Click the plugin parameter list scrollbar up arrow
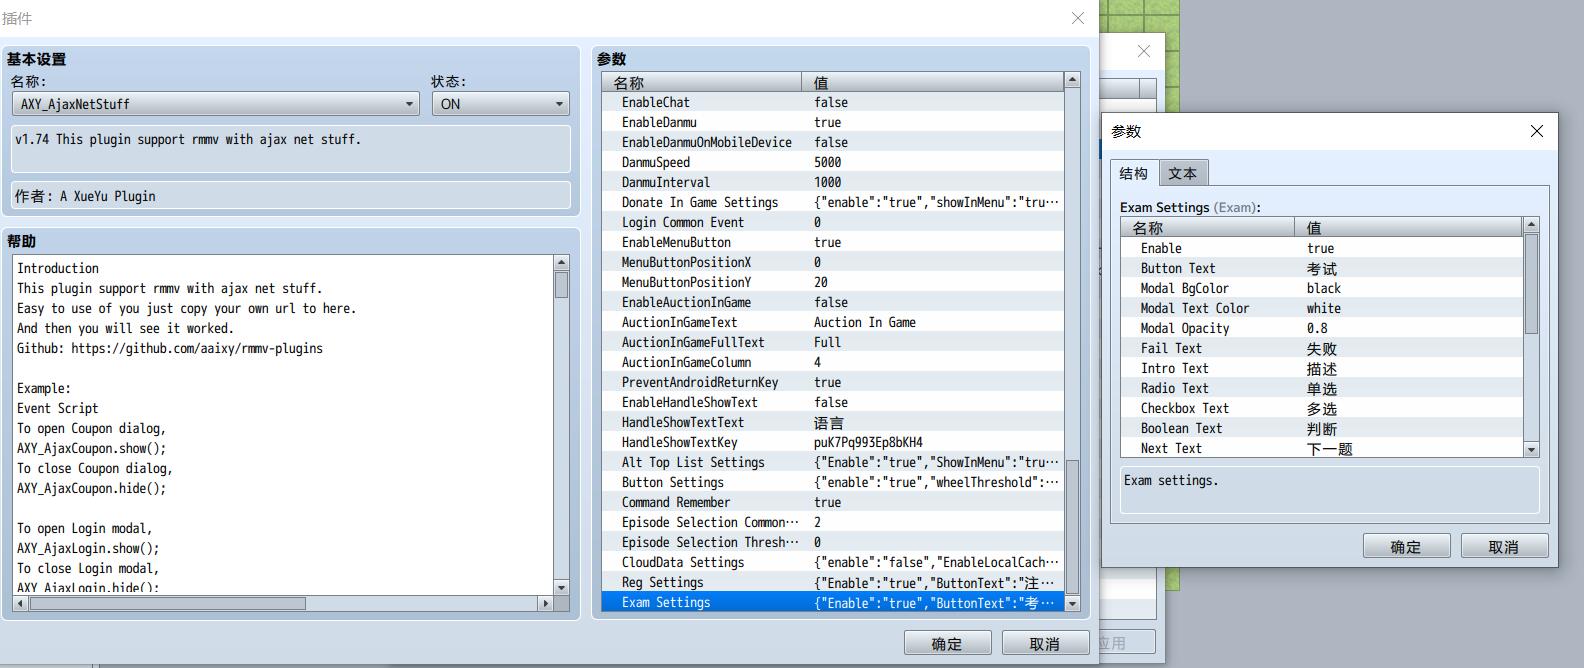1584x668 pixels. point(1073,79)
